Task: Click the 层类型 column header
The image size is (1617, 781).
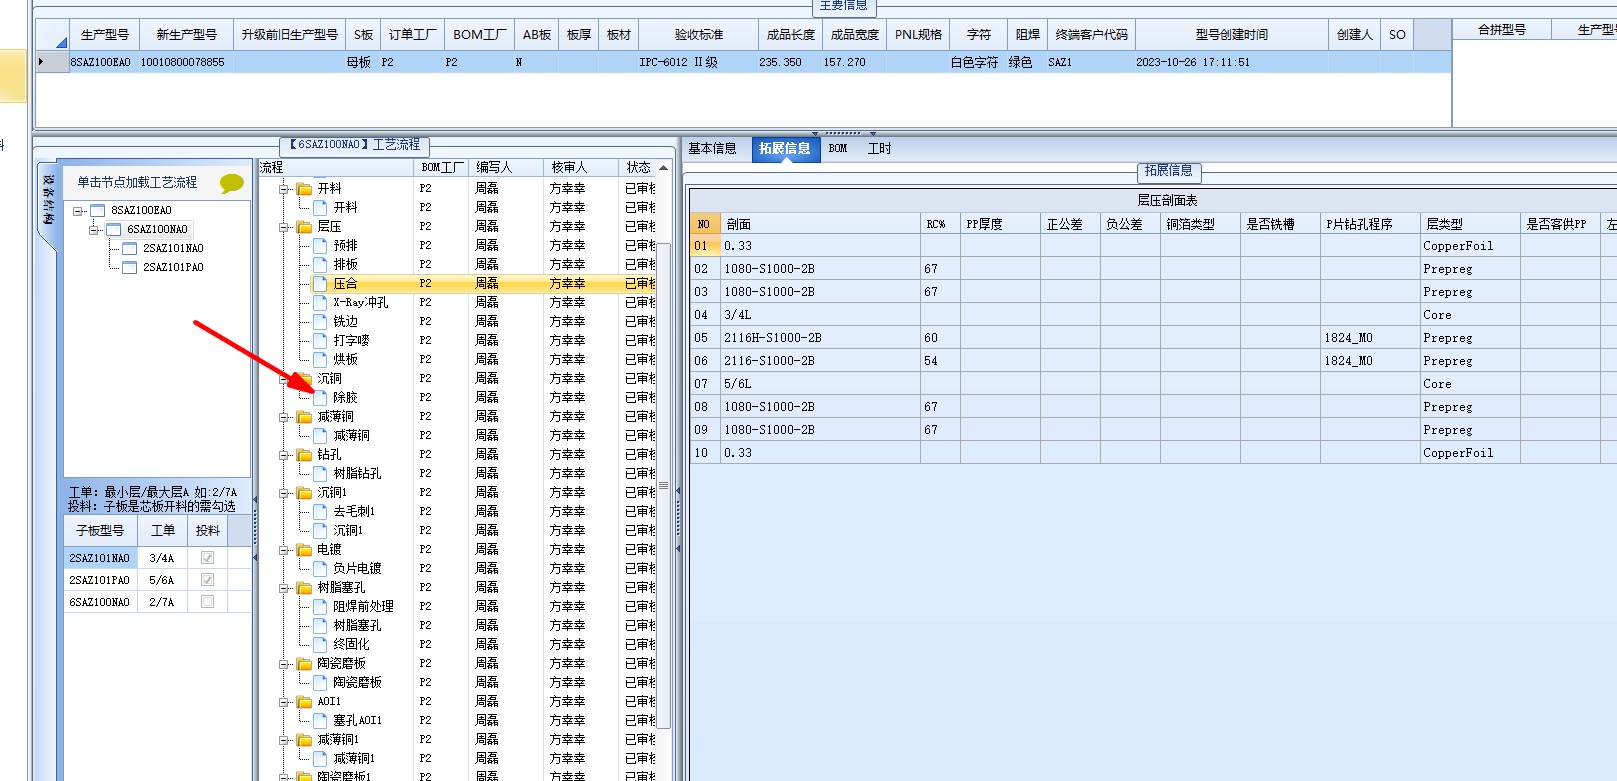Action: click(1470, 224)
